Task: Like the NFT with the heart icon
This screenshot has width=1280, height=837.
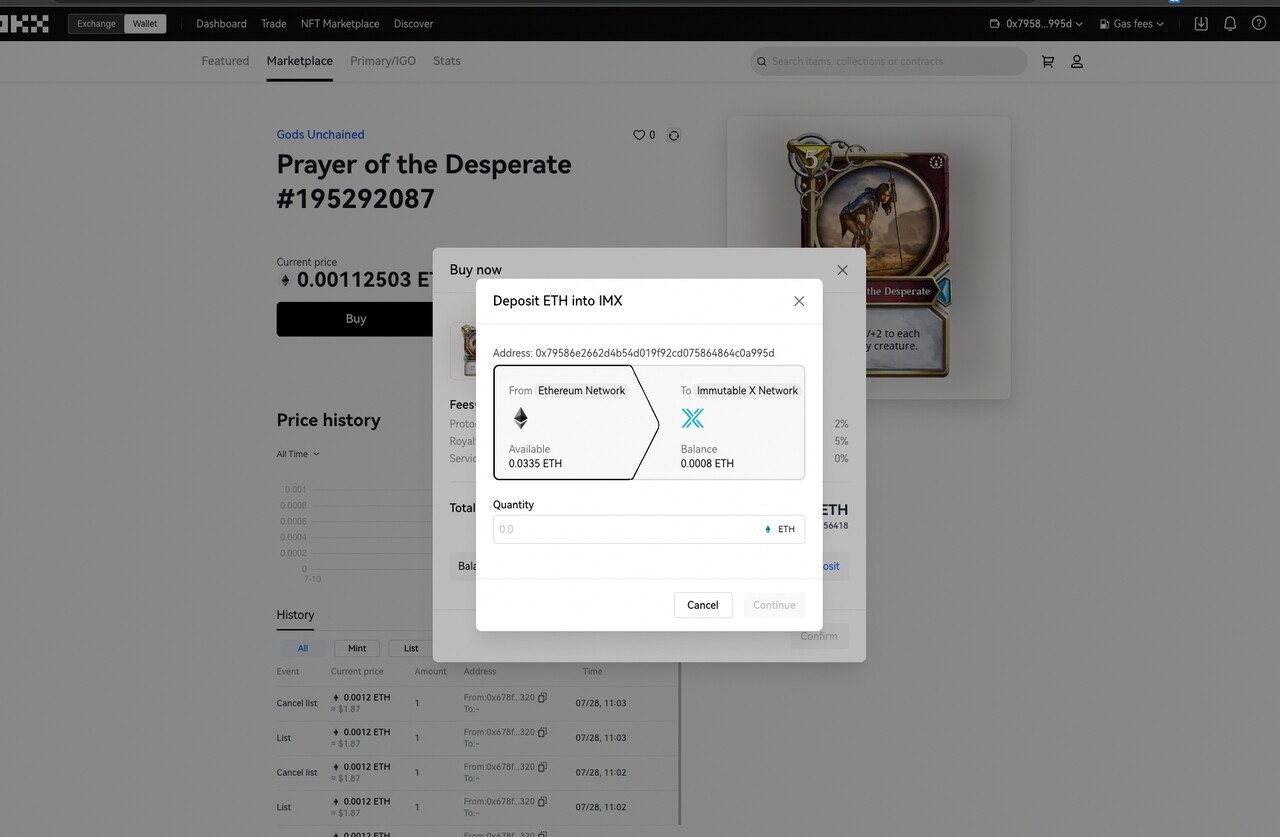Action: tap(639, 135)
